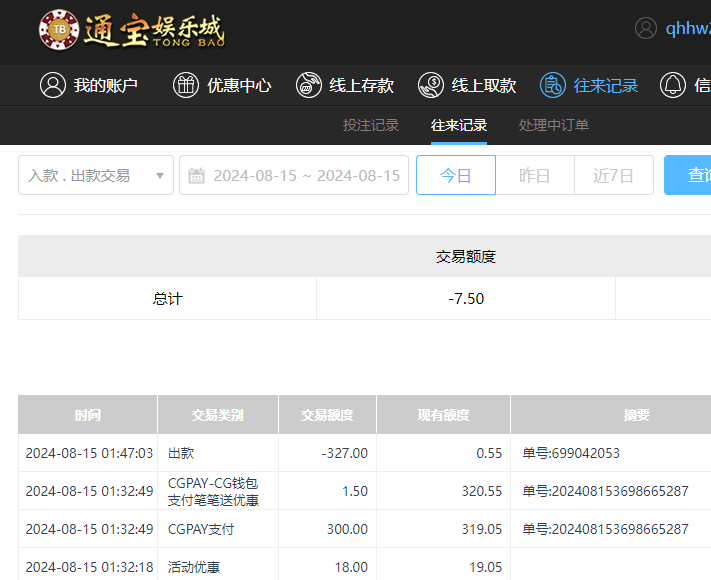Image resolution: width=711 pixels, height=580 pixels.
Task: Select the 今日 date filter
Action: (456, 176)
